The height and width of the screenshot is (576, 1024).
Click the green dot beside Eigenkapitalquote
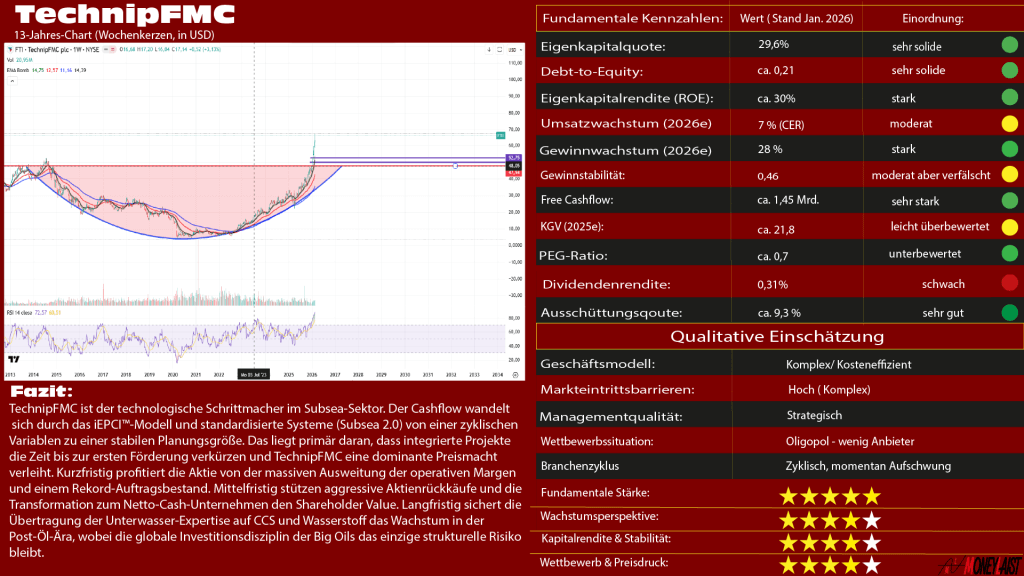pos(1009,45)
